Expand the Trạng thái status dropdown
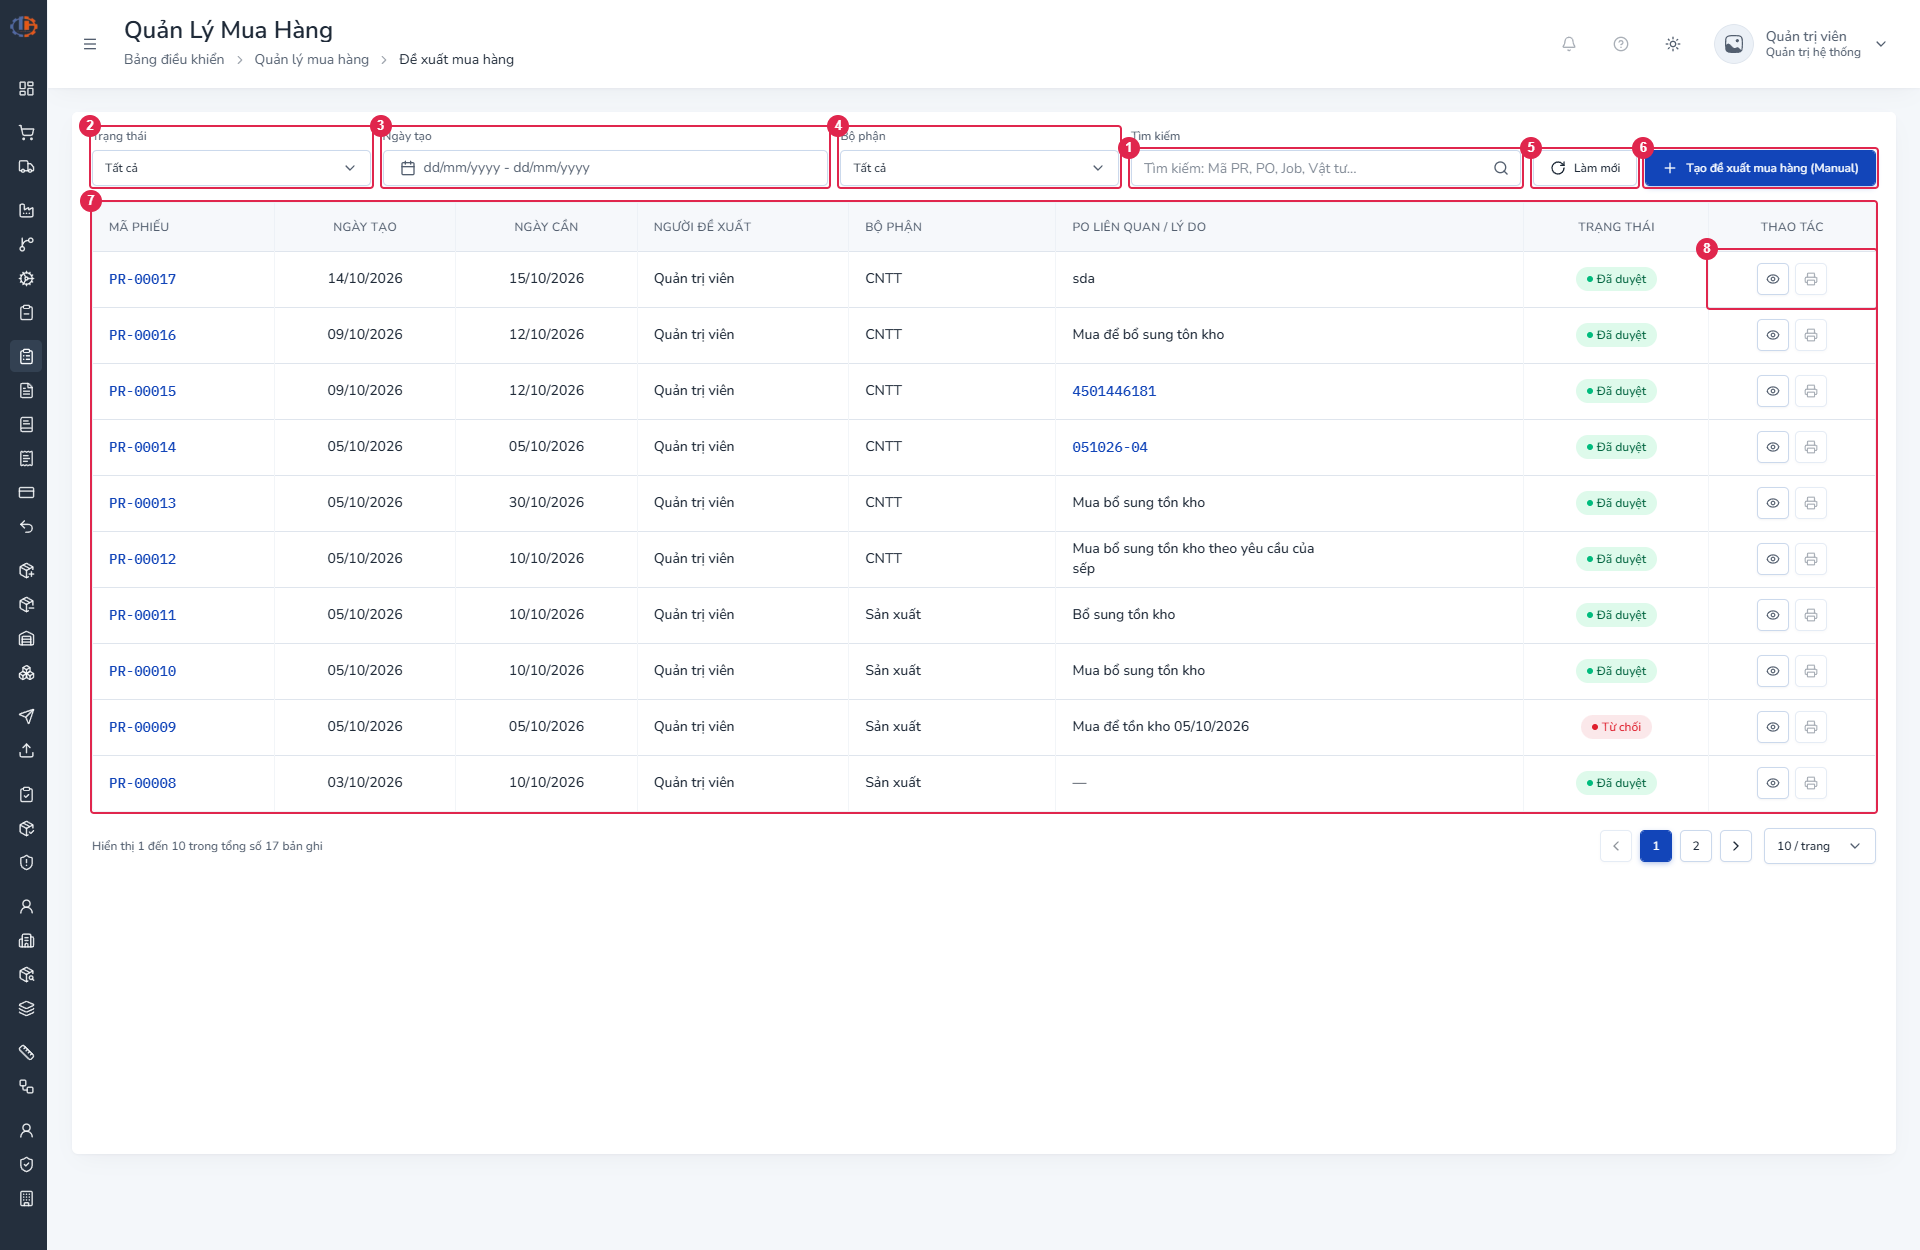Image resolution: width=1920 pixels, height=1250 pixels. [231, 168]
